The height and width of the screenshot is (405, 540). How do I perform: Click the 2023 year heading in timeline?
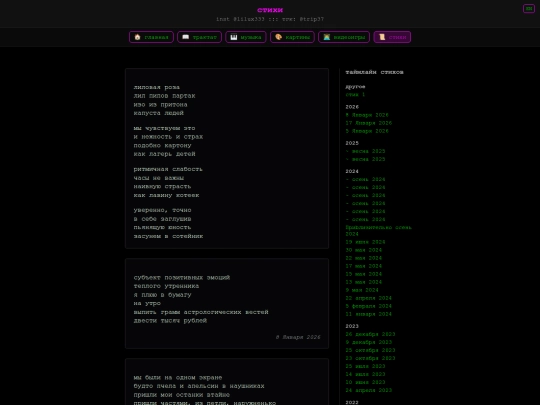352,326
